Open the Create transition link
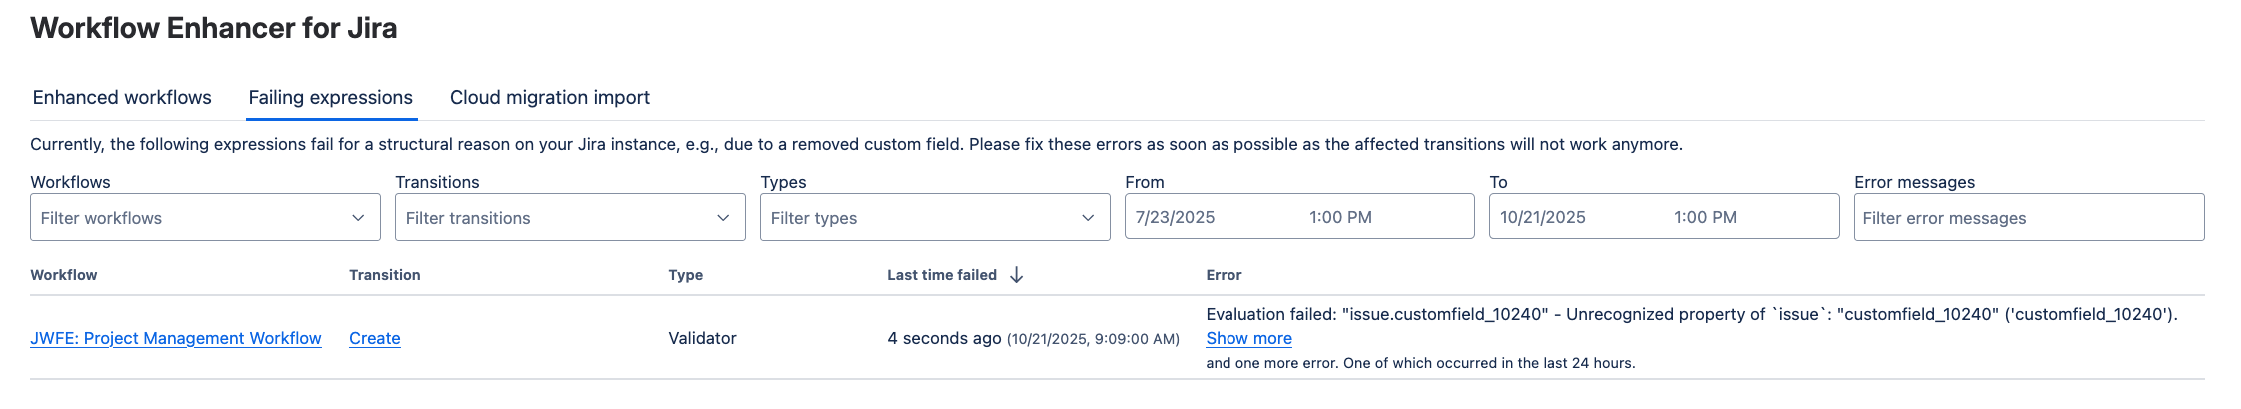This screenshot has height=409, width=2241. click(375, 339)
